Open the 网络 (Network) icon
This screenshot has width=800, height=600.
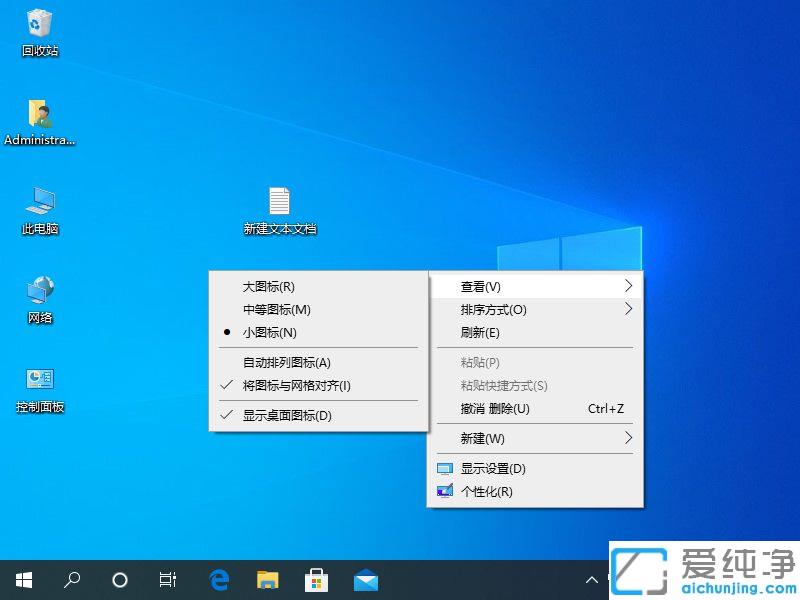point(40,290)
